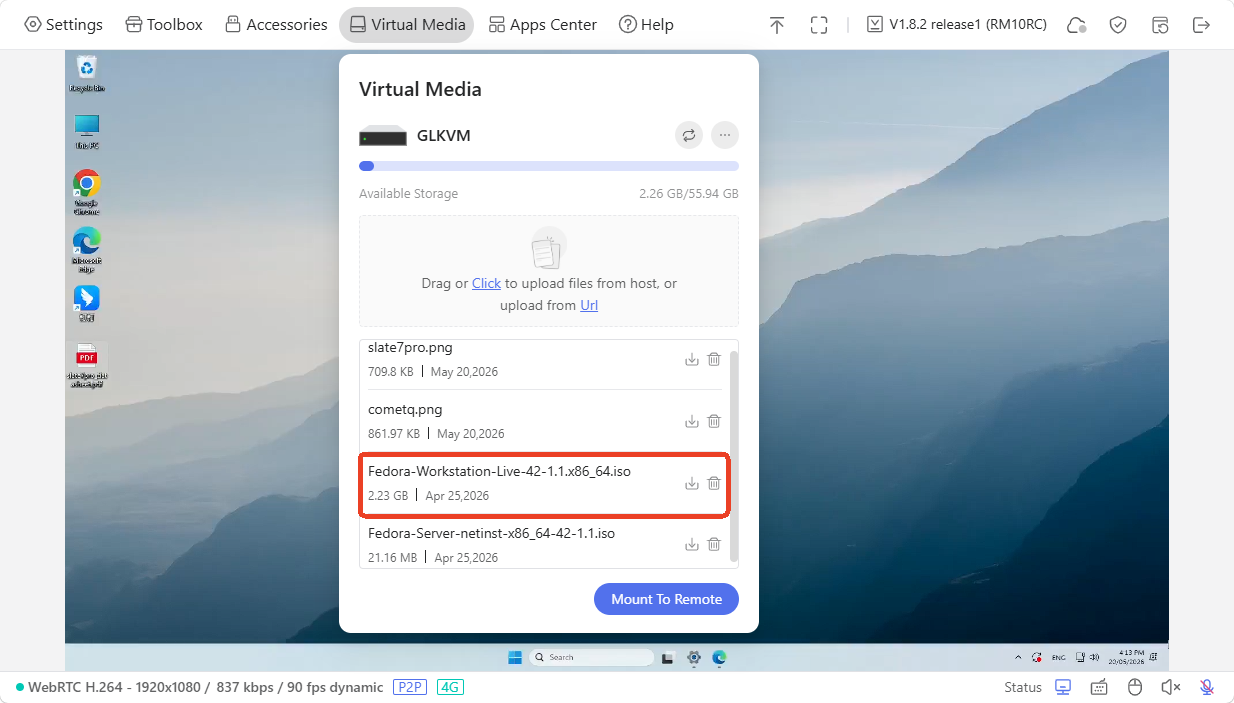
Task: Open Microsoft Edge desktop shortcut
Action: [x=87, y=250]
